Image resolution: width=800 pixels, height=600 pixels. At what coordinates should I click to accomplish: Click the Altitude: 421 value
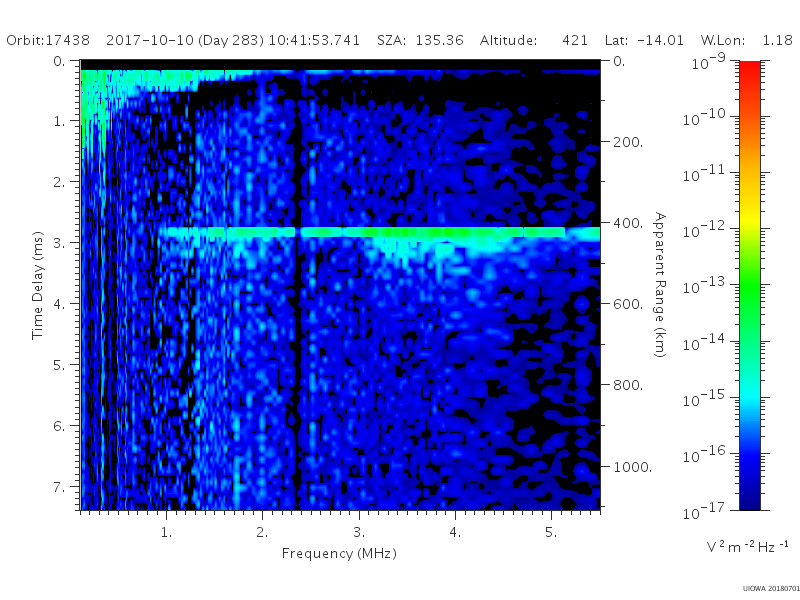click(534, 40)
